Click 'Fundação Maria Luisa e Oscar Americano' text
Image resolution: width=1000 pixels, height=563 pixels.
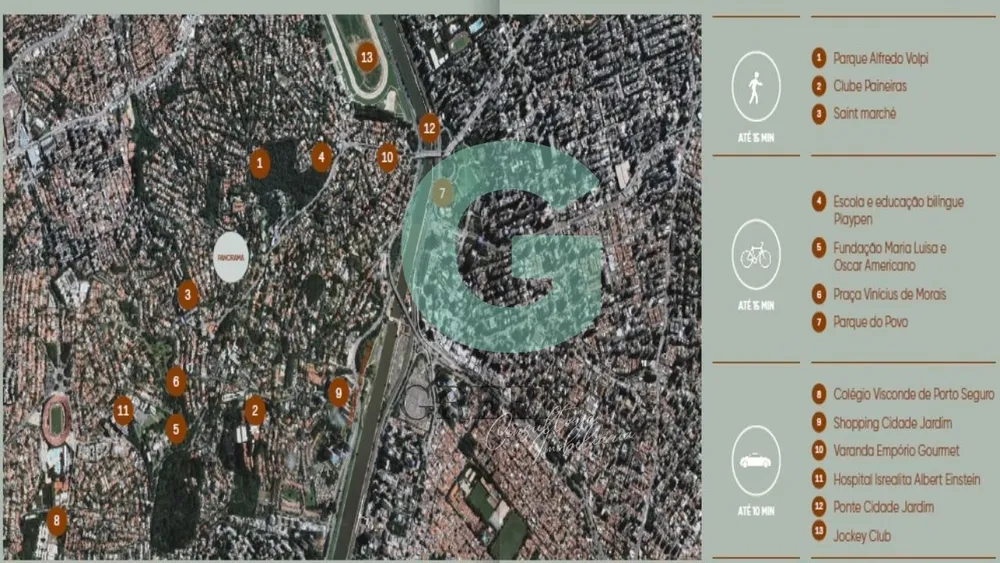(890, 256)
